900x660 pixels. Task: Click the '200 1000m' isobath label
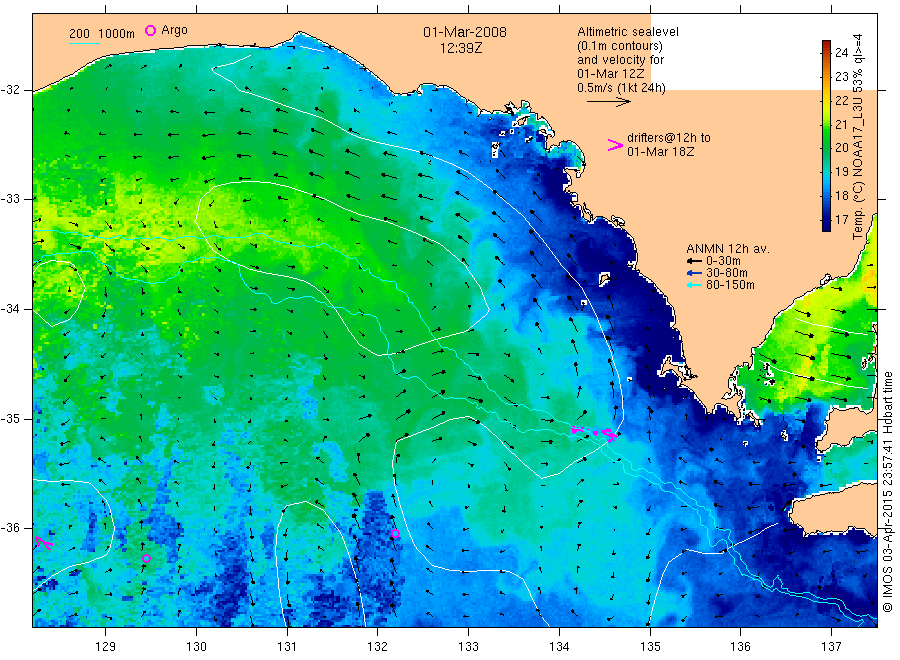click(102, 34)
